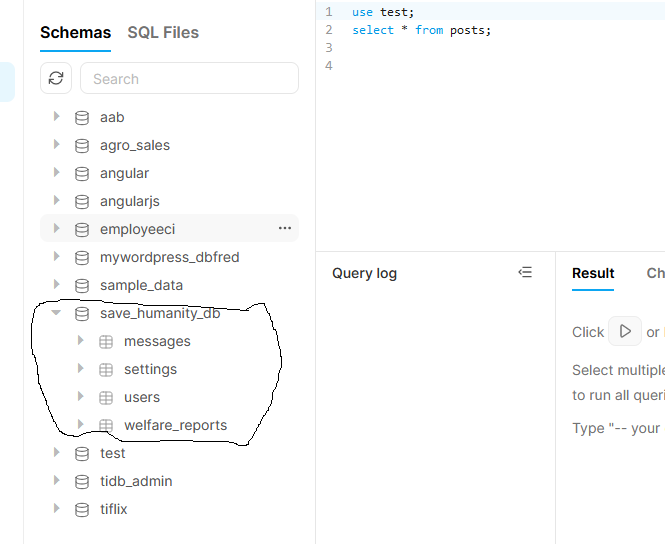The height and width of the screenshot is (544, 665).
Task: Collapse the save_humanity_db schema
Action: (x=57, y=313)
